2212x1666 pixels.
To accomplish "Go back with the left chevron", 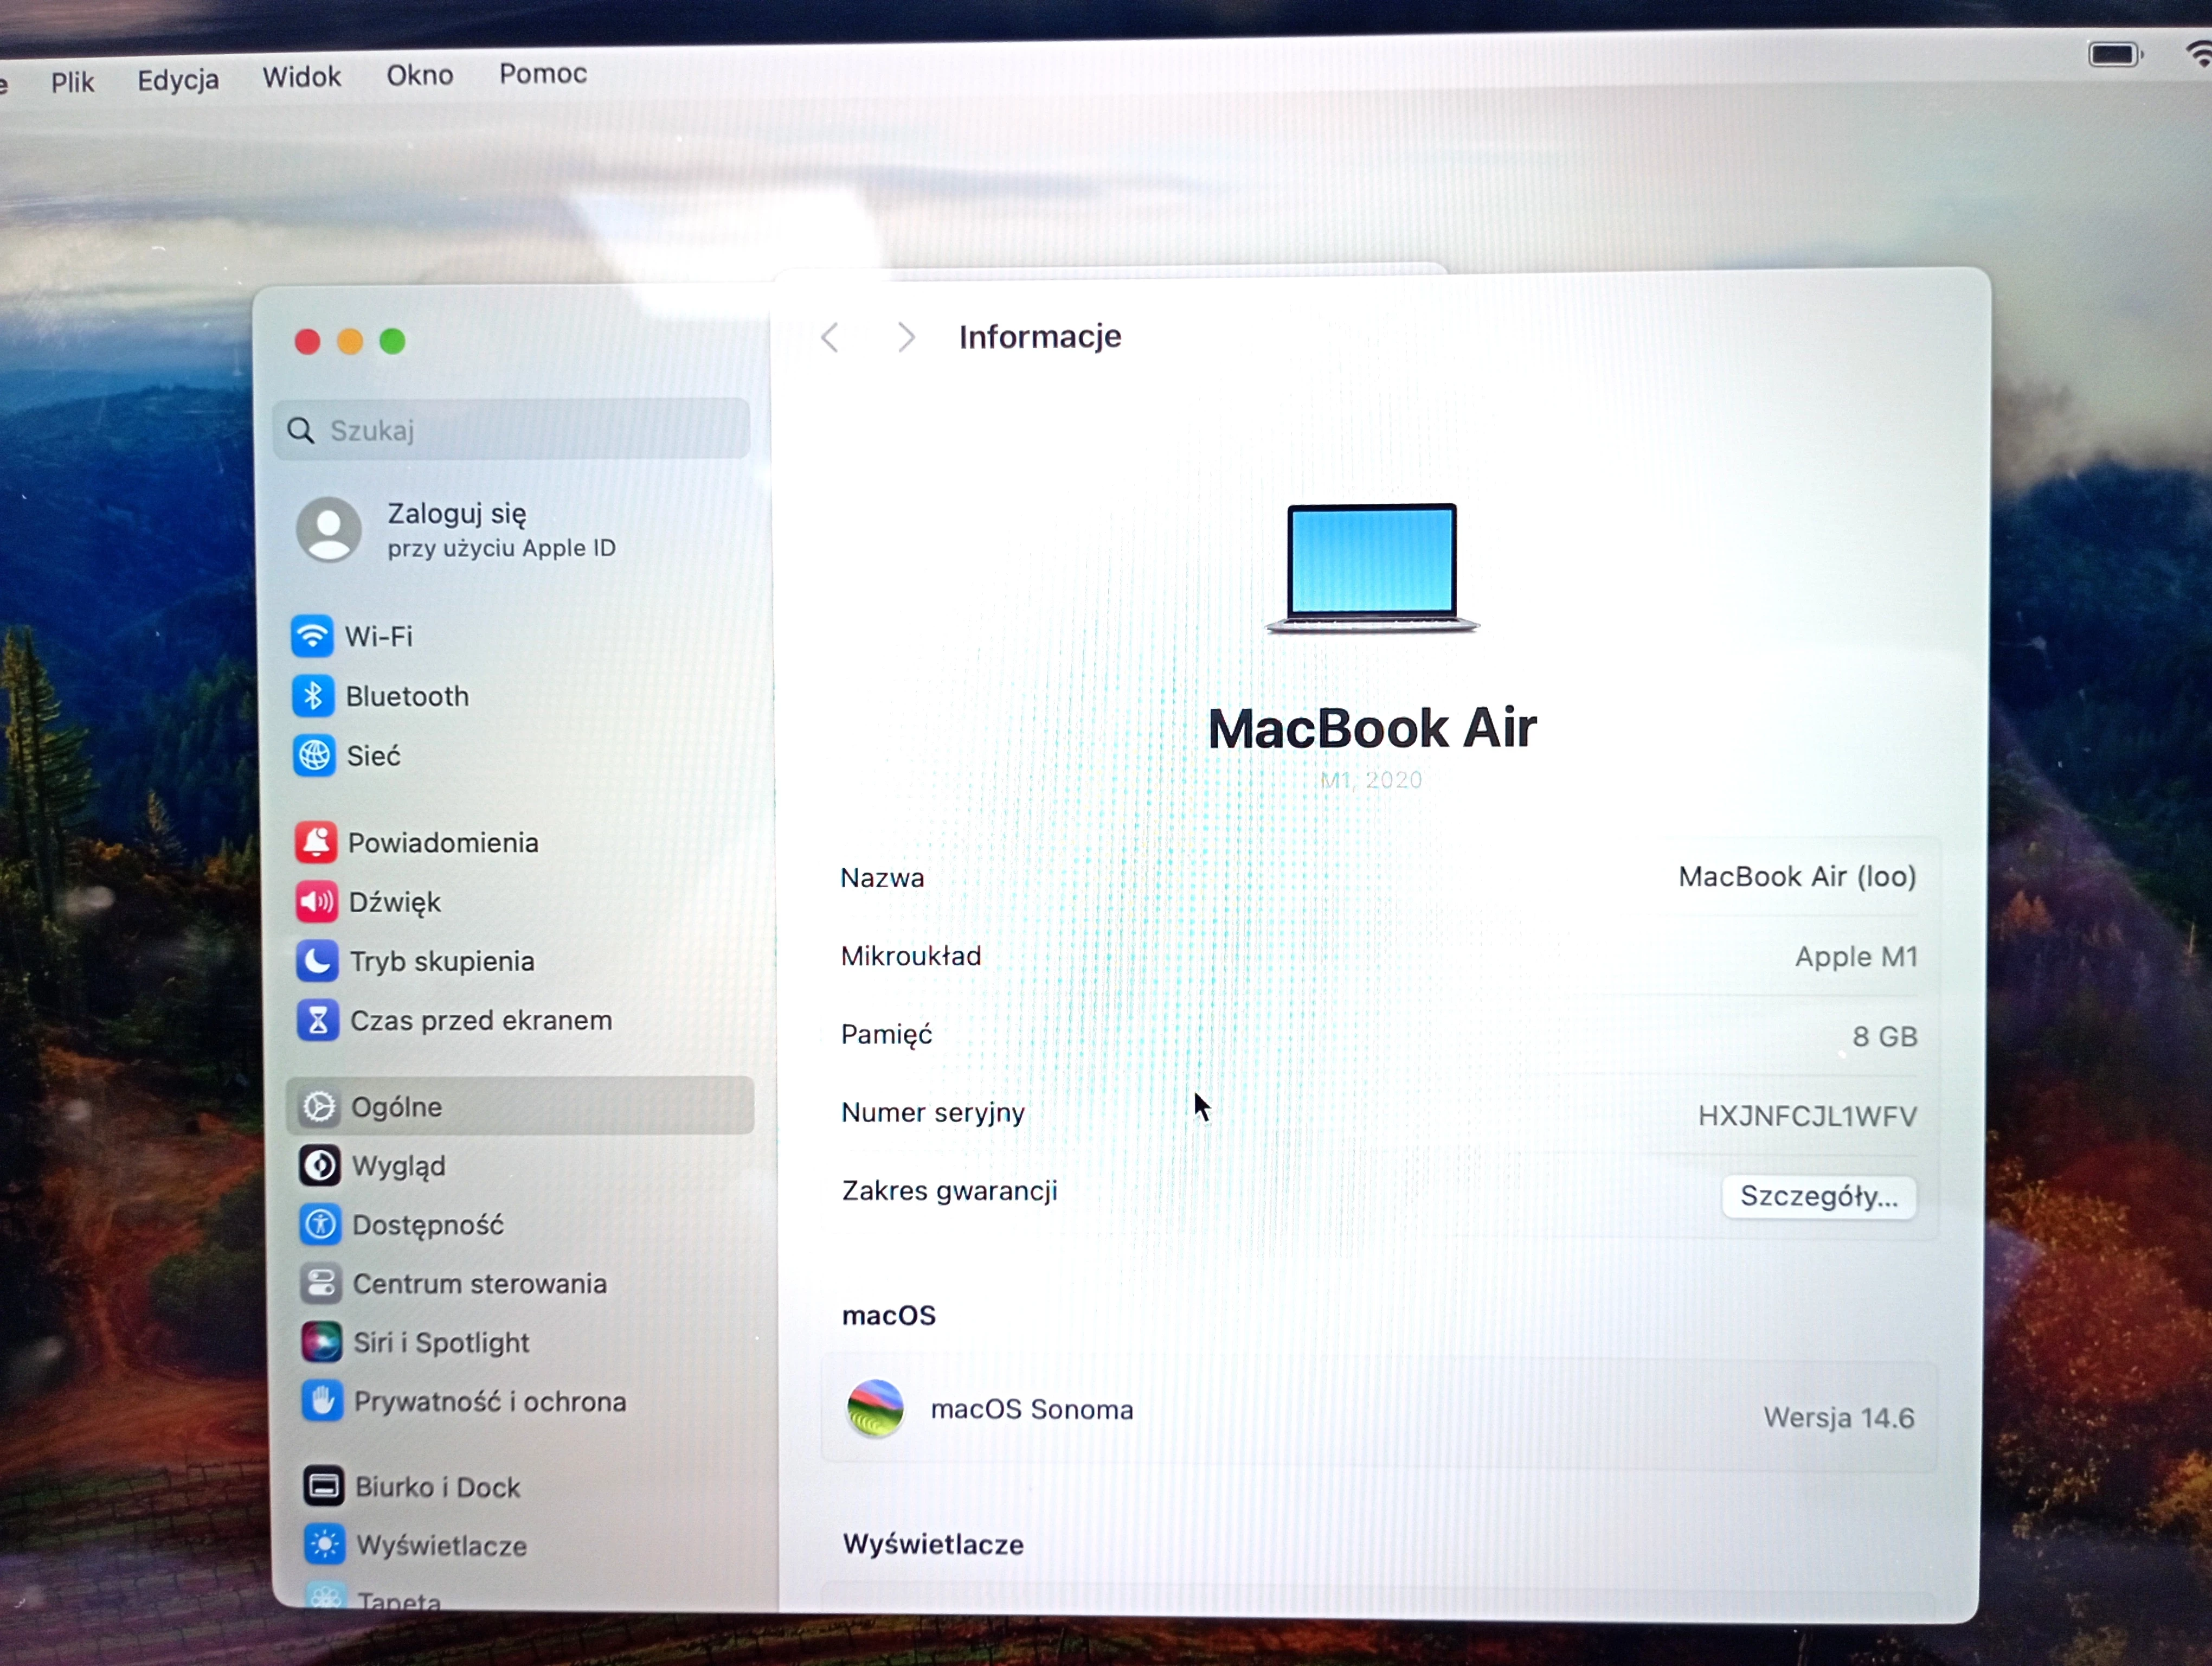I will click(830, 338).
